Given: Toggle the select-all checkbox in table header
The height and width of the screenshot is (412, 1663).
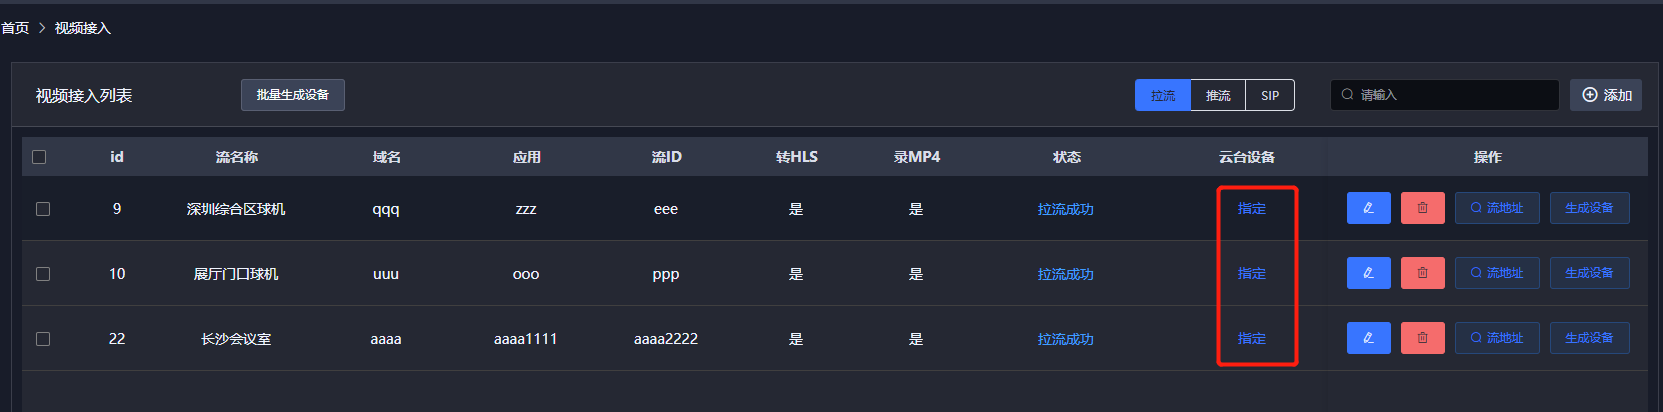Looking at the screenshot, I should click(39, 157).
